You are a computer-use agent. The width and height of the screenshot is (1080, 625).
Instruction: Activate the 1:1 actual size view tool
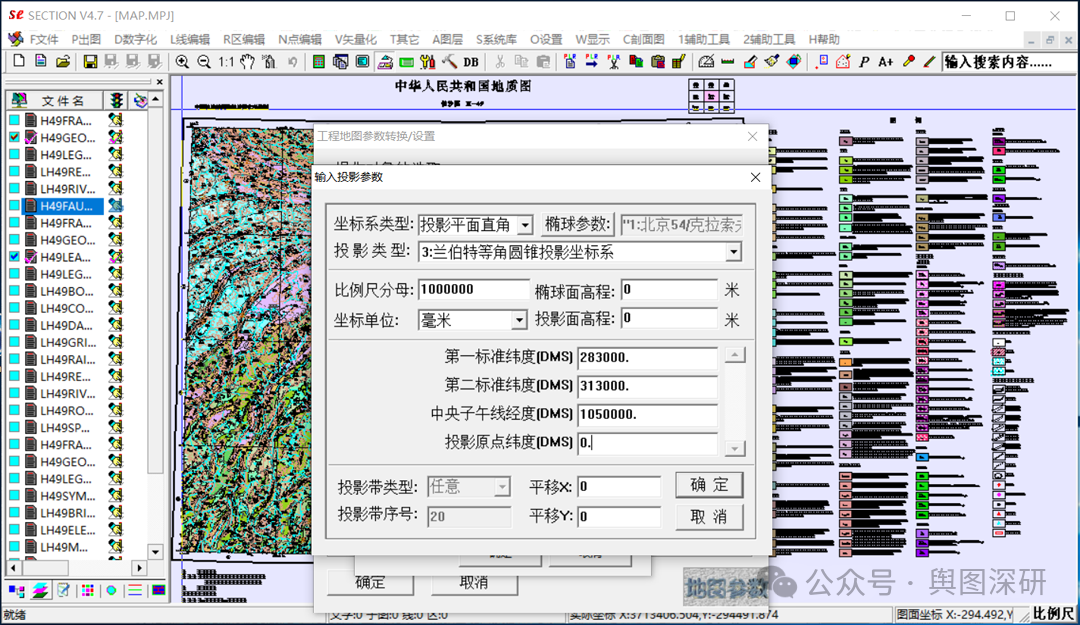coord(226,62)
